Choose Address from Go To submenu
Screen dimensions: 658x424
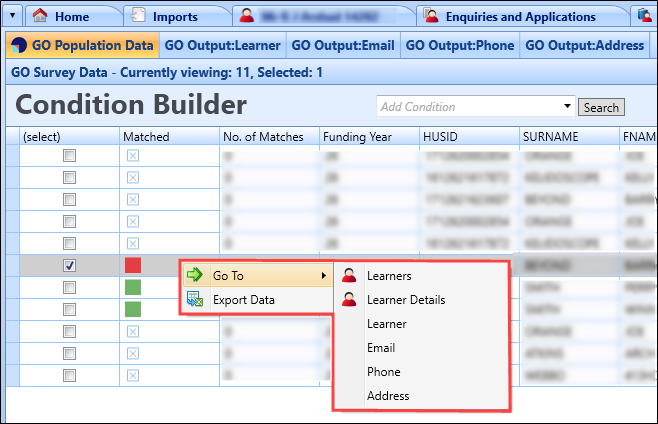pyautogui.click(x=422, y=395)
